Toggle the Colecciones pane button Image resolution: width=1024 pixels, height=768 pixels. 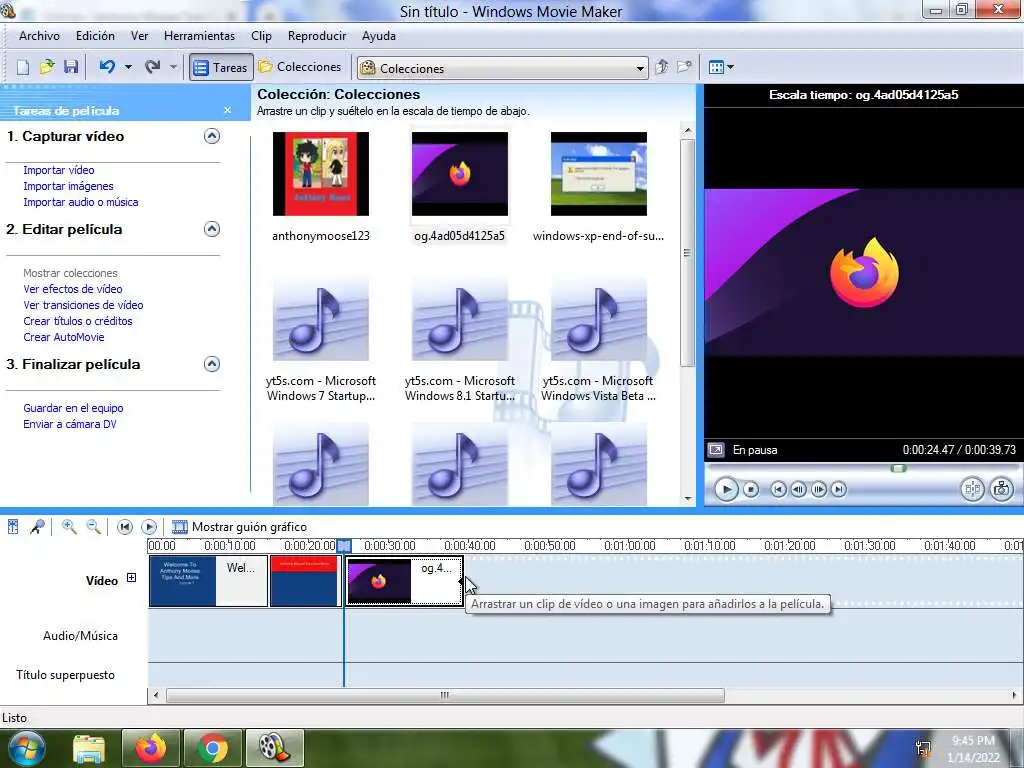[x=300, y=67]
